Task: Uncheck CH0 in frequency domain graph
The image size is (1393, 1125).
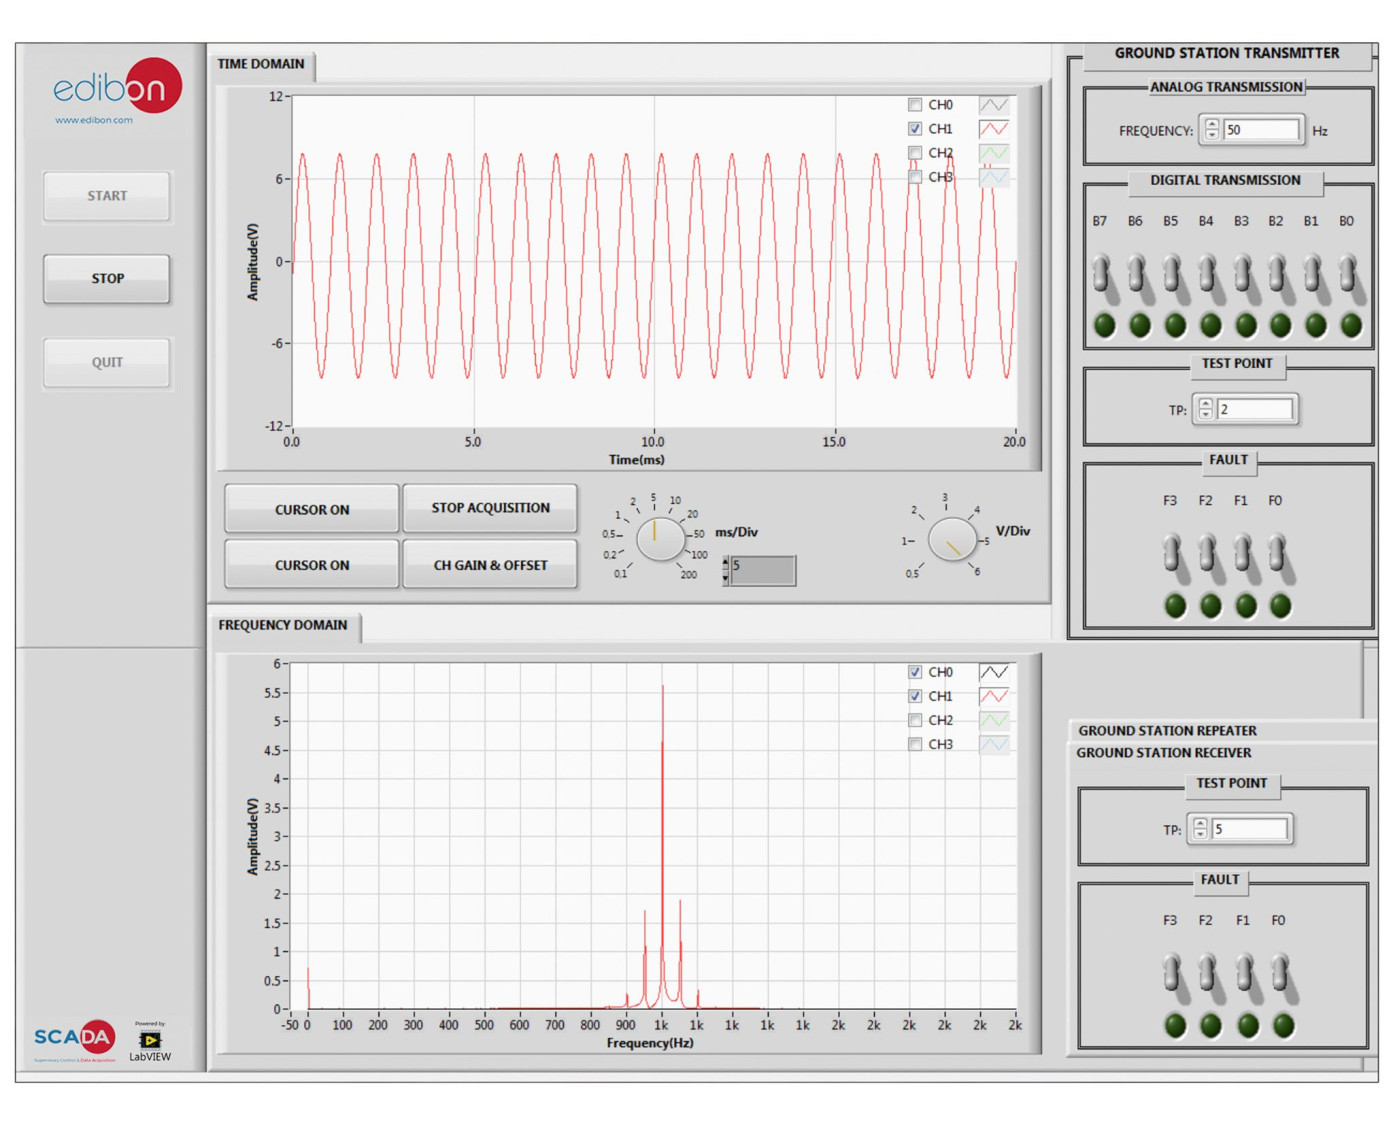Action: (915, 672)
